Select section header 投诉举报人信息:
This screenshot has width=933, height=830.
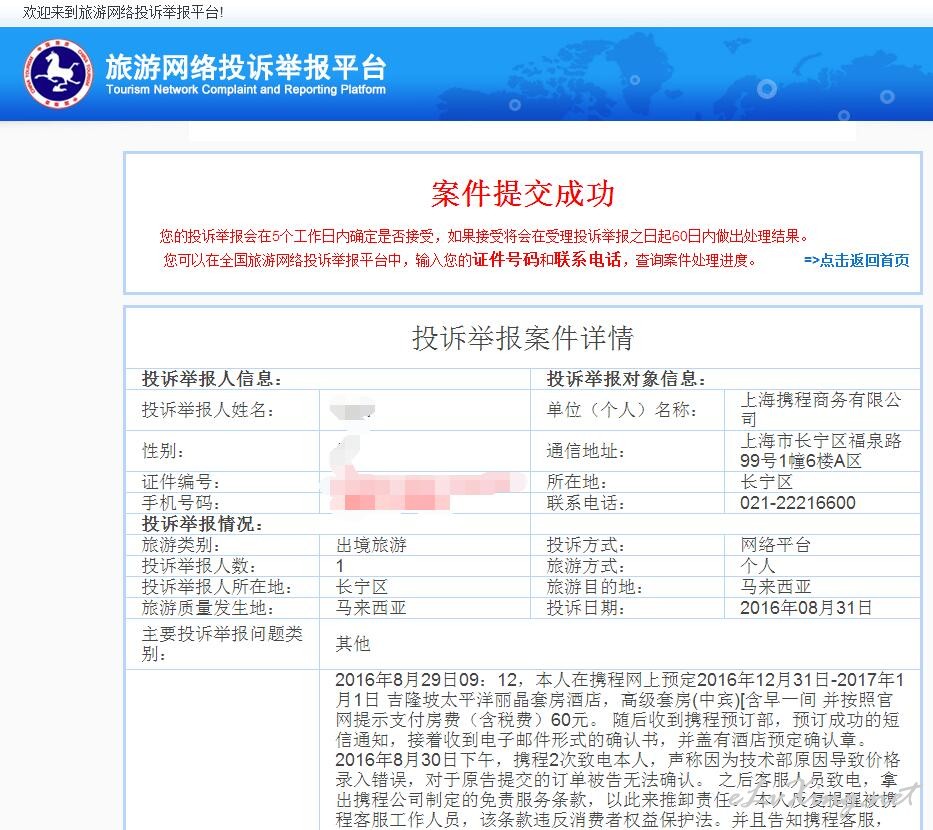[212, 379]
